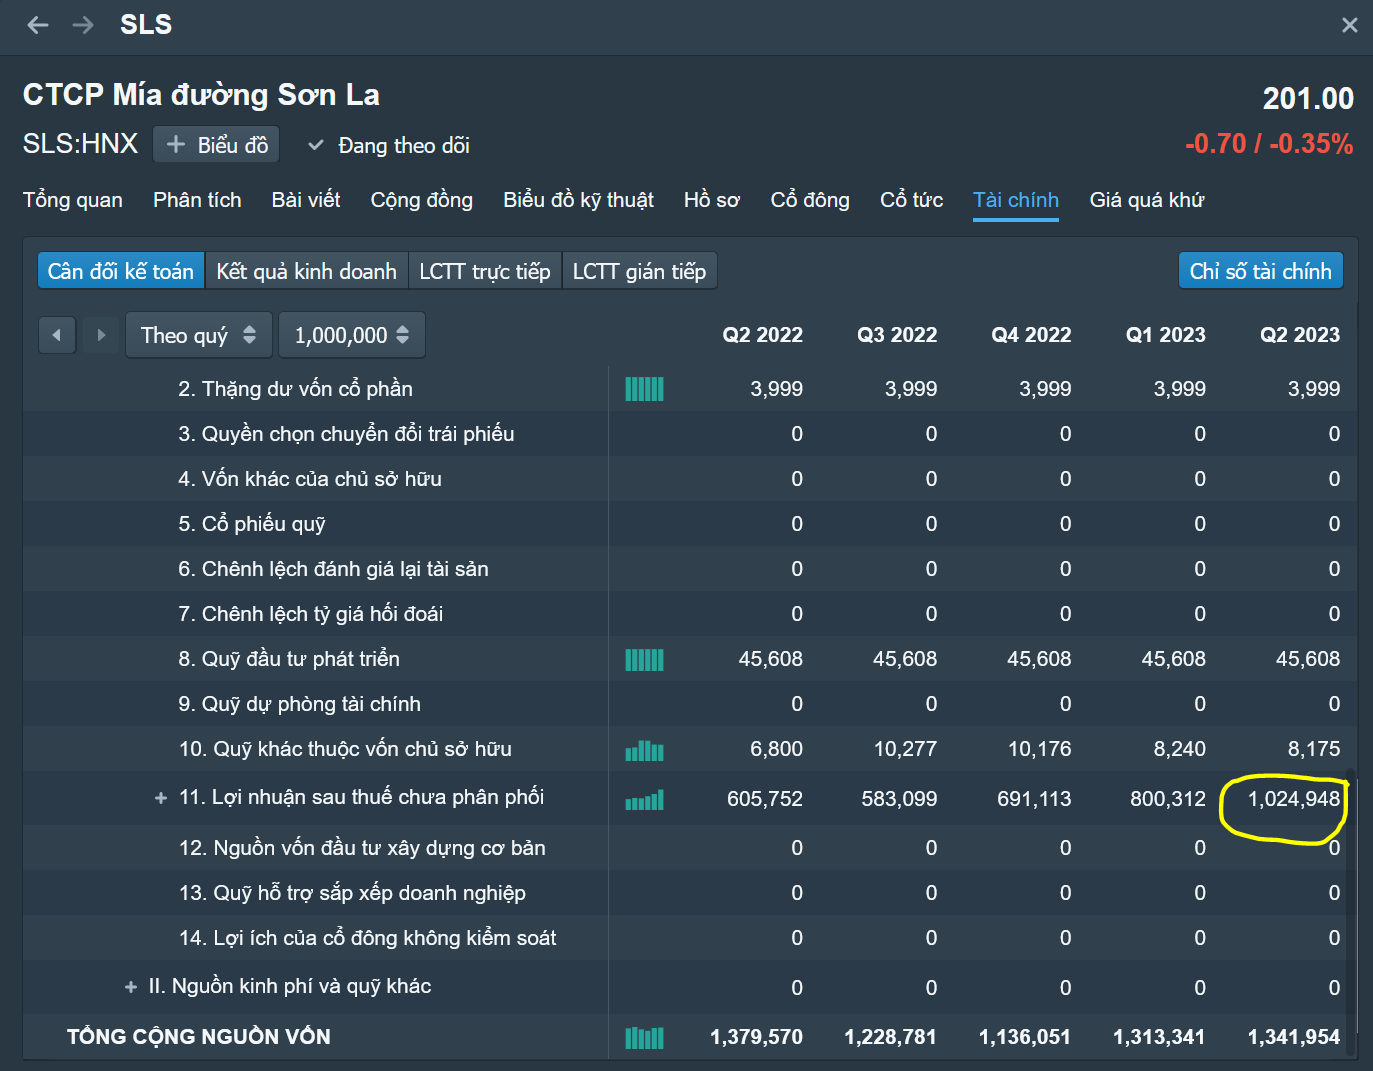Click the -0.70 / -0.35% price change
The image size is (1373, 1071).
[x=1269, y=144]
